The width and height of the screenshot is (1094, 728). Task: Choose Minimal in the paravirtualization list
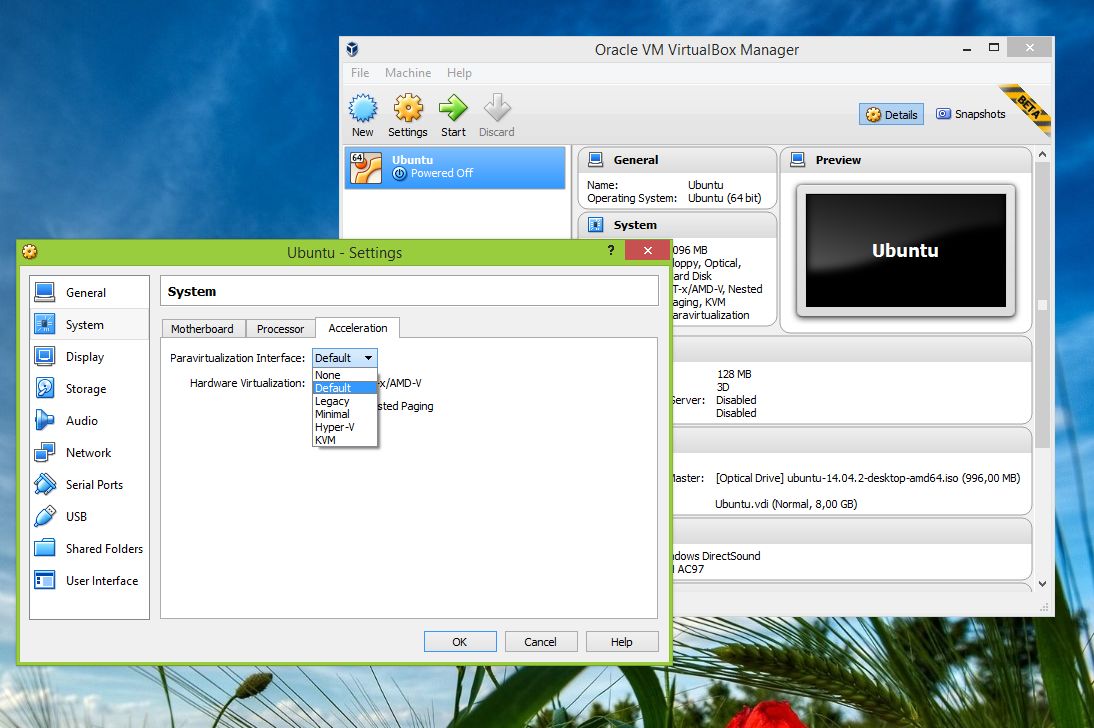tap(345, 414)
